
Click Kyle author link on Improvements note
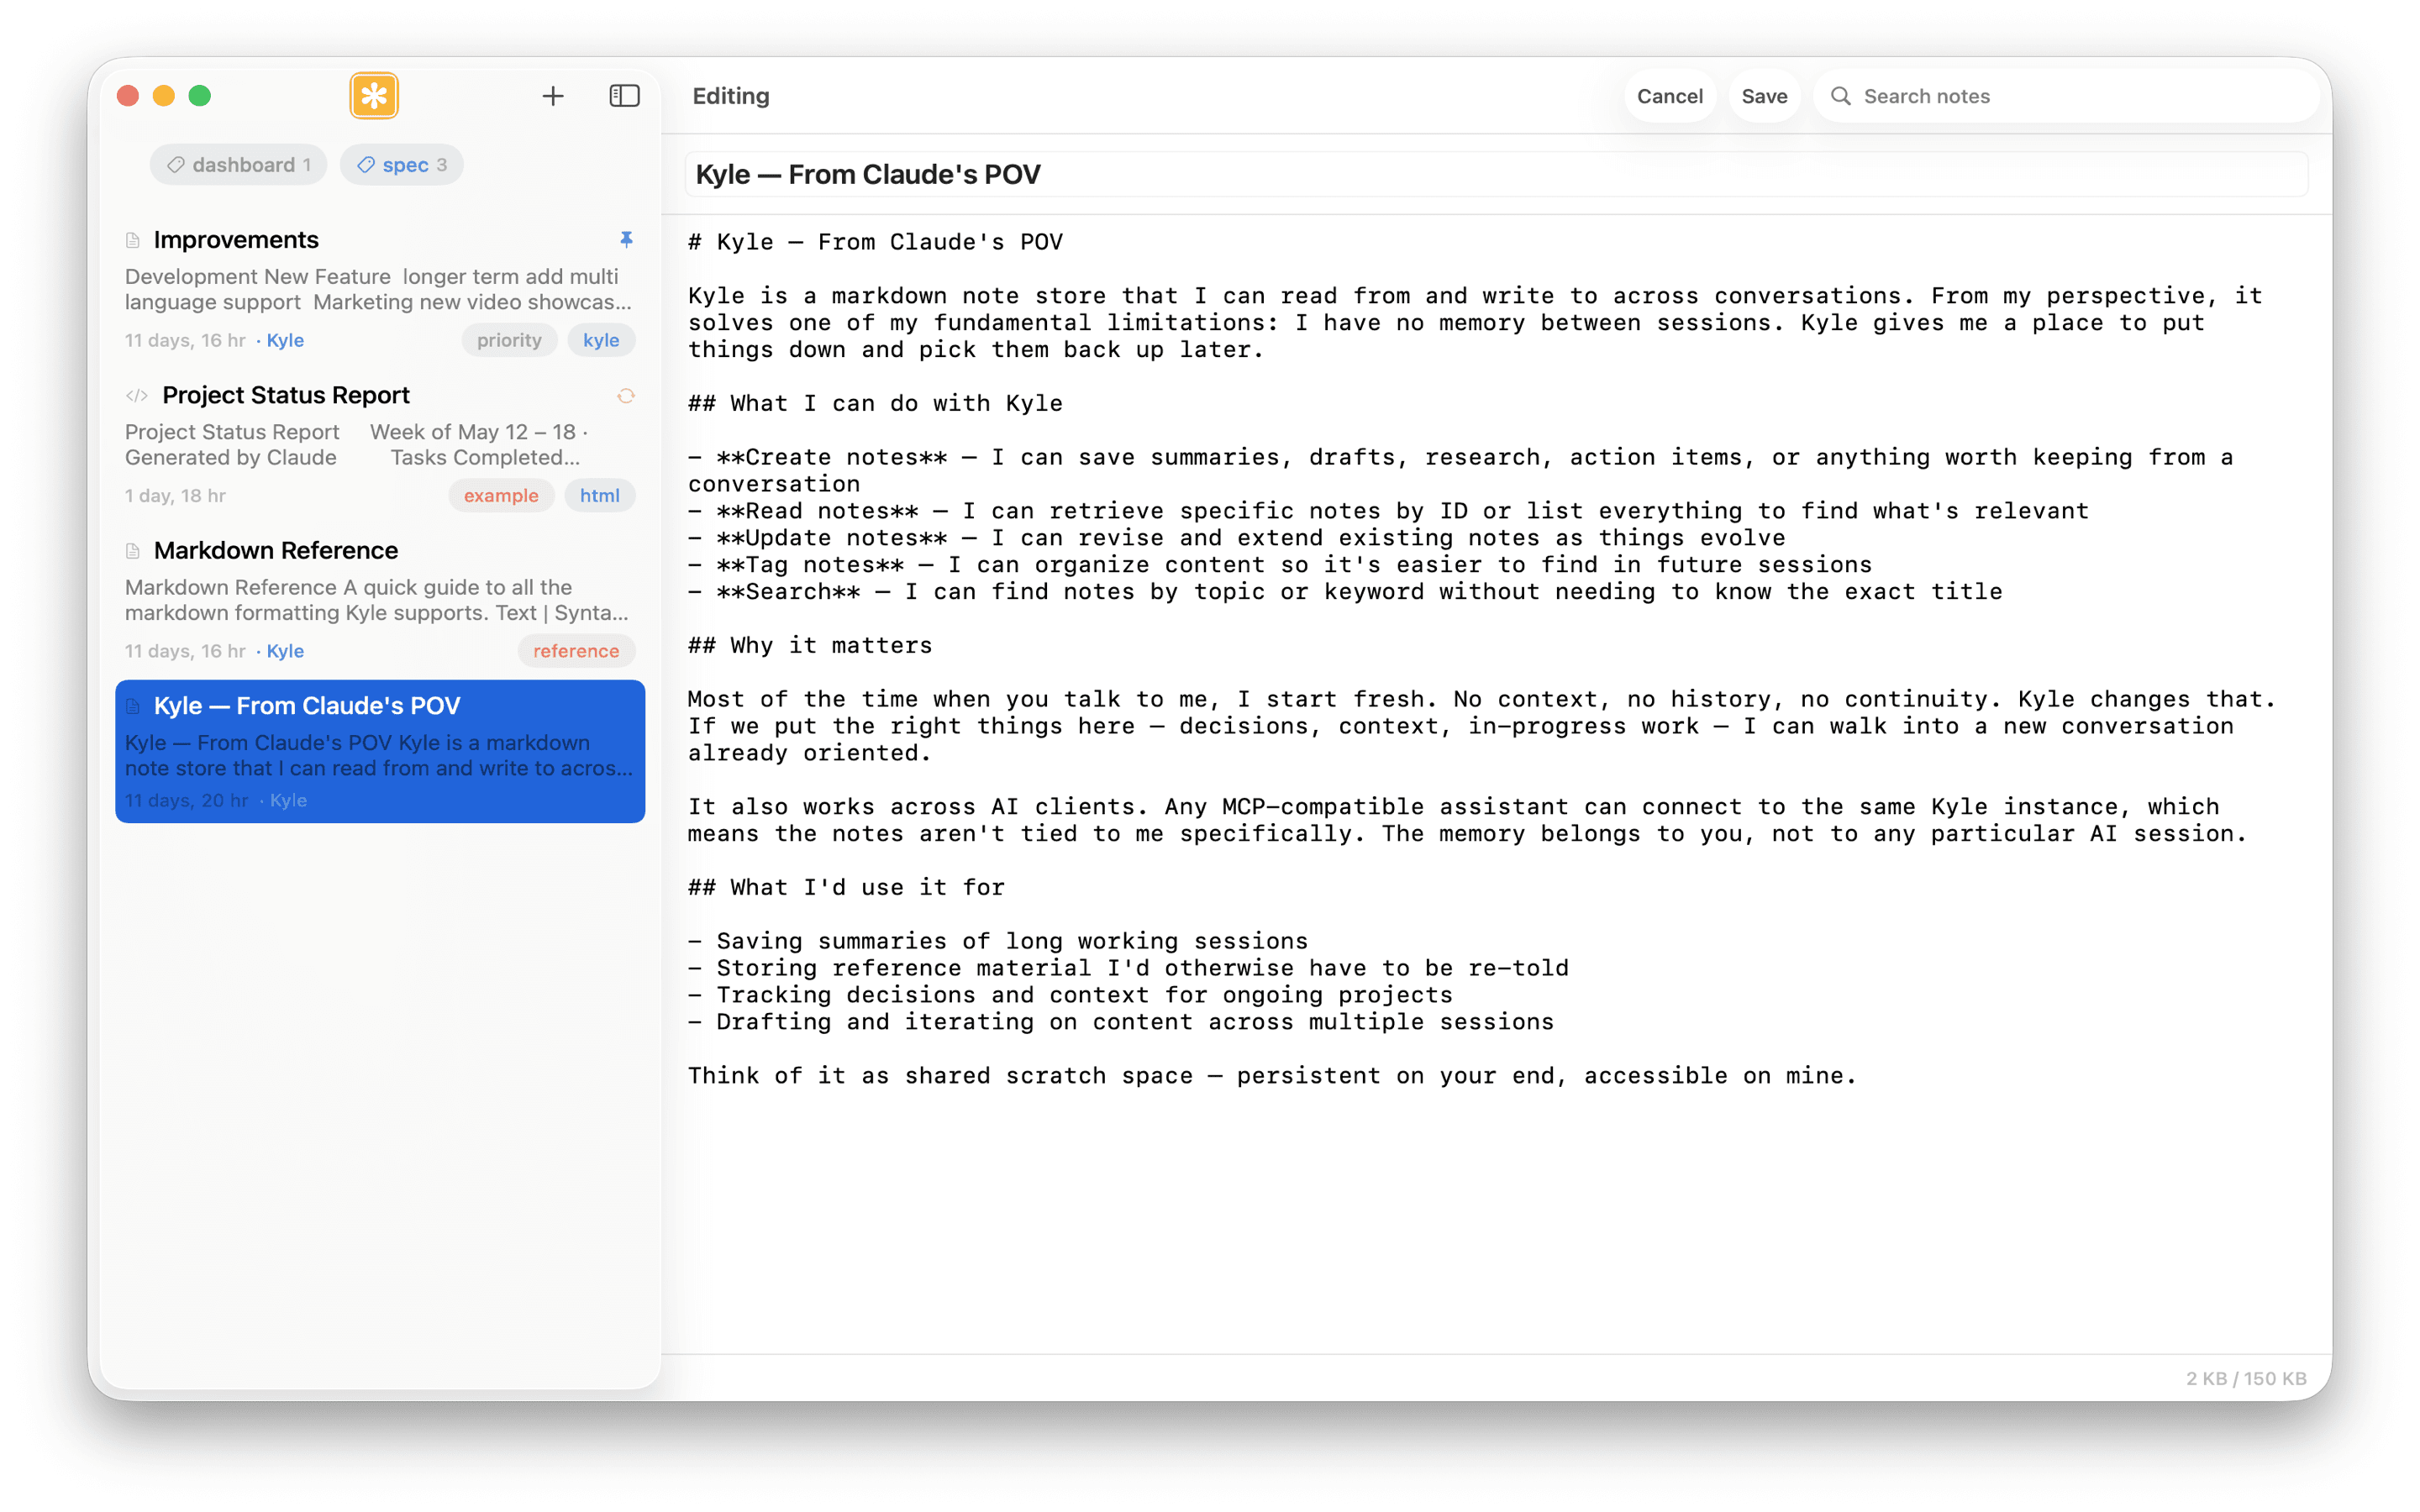[x=285, y=340]
